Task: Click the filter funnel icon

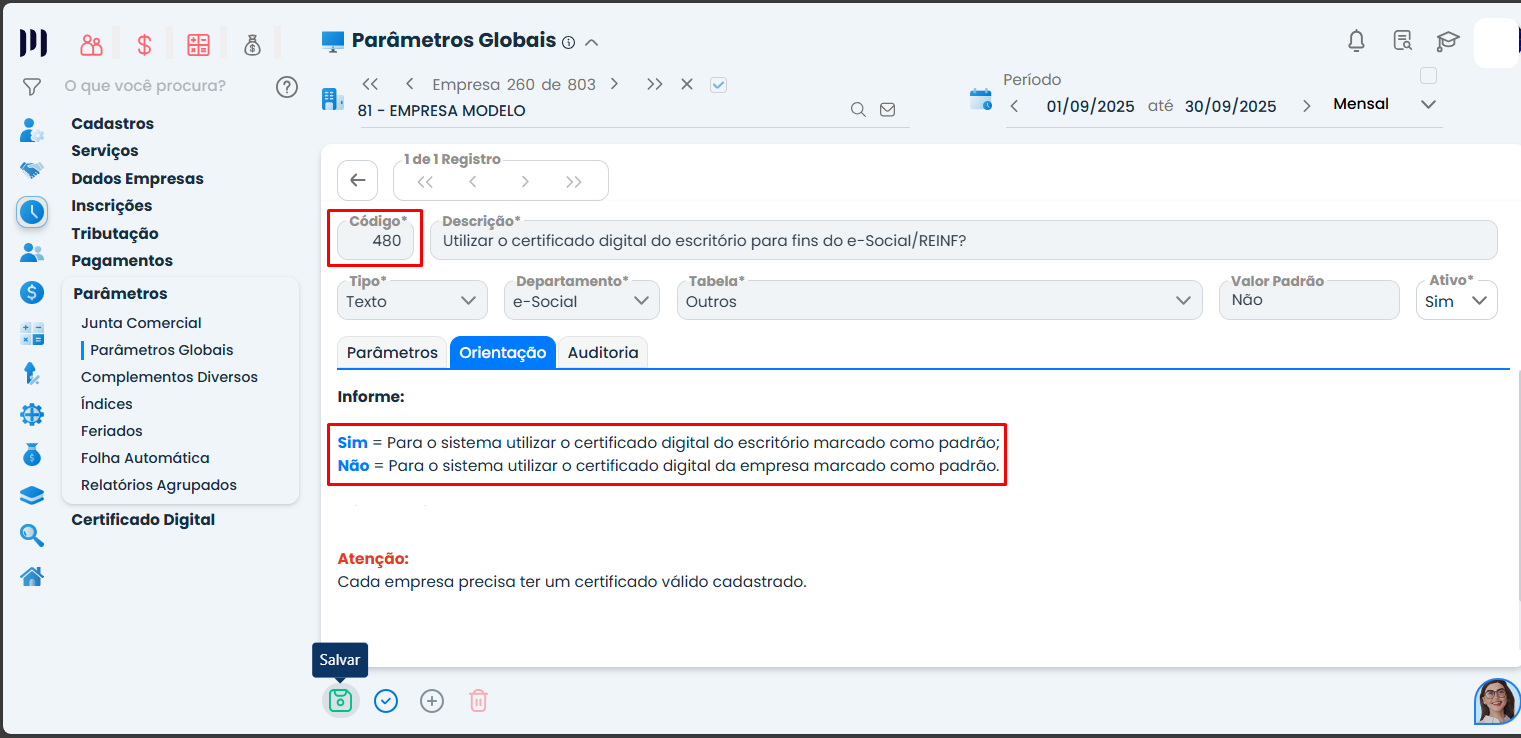Action: pos(32,87)
